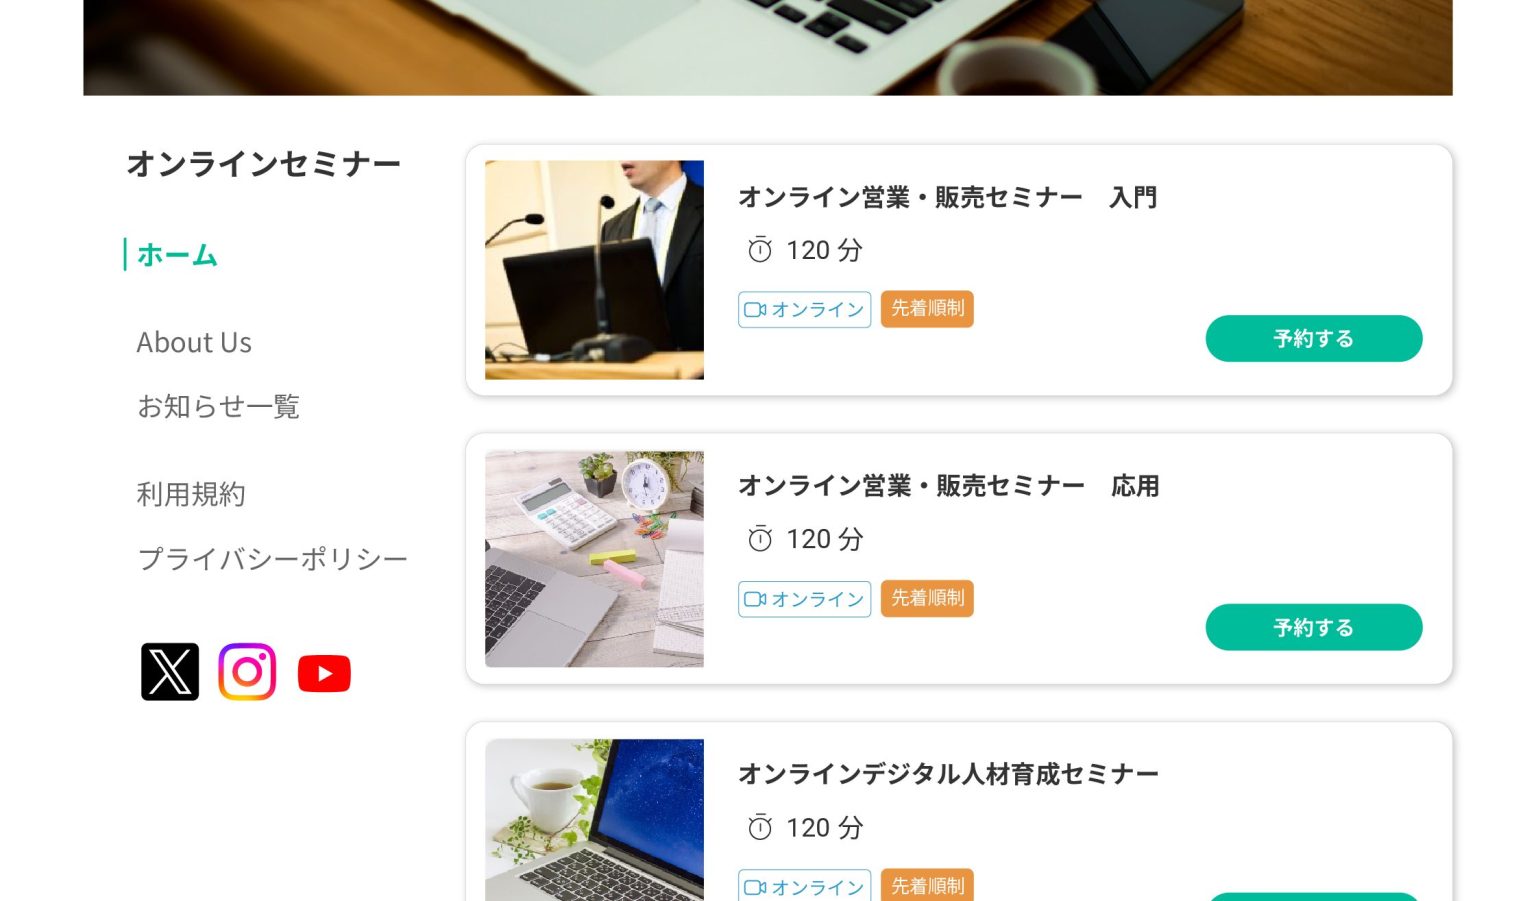Screen dimensions: 1536x901
Task: Click the 先着順制 badge on 入門 seminar
Action: pos(927,309)
